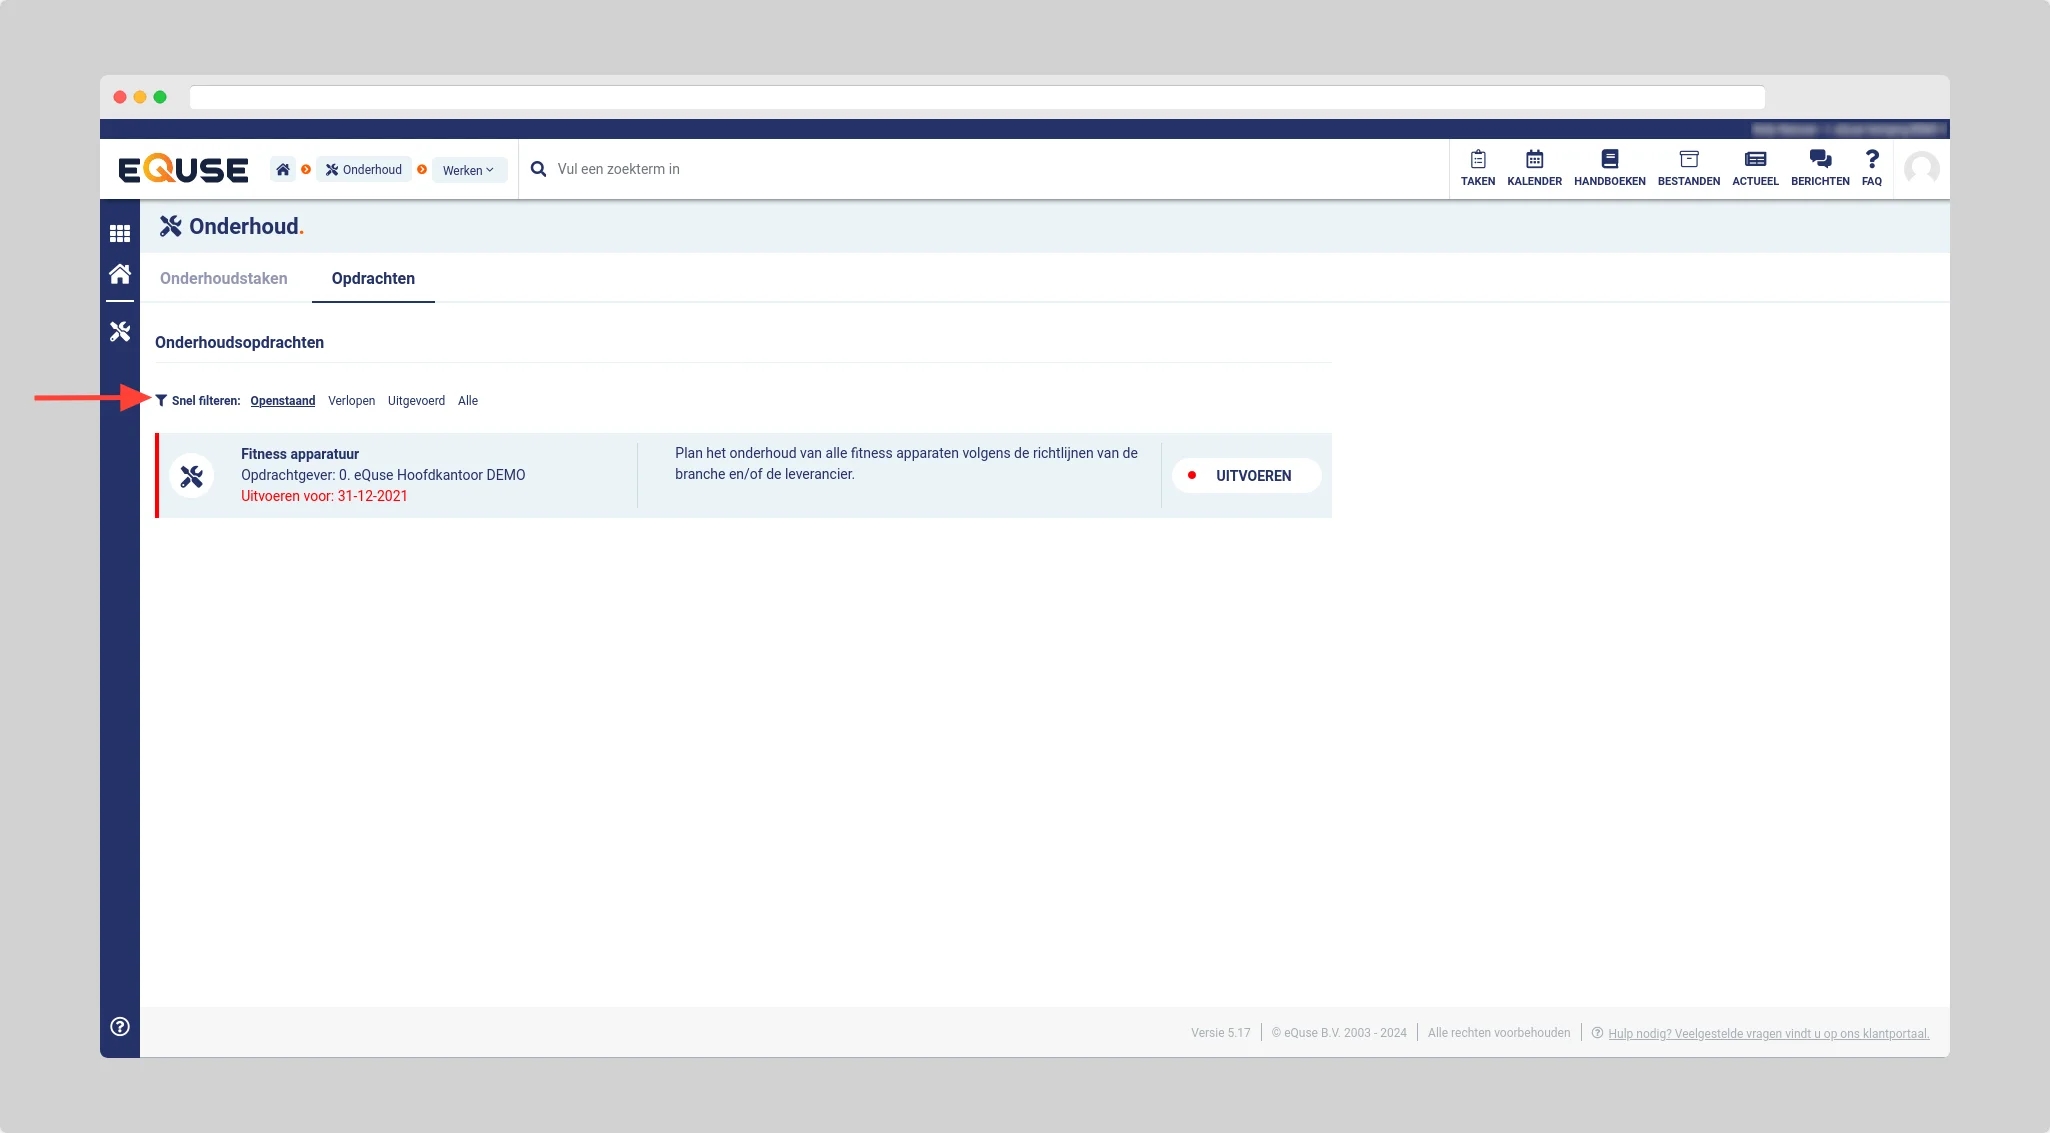Switch to the Onderhoudstaken tab
Screen dimensions: 2050x1133
coord(223,278)
